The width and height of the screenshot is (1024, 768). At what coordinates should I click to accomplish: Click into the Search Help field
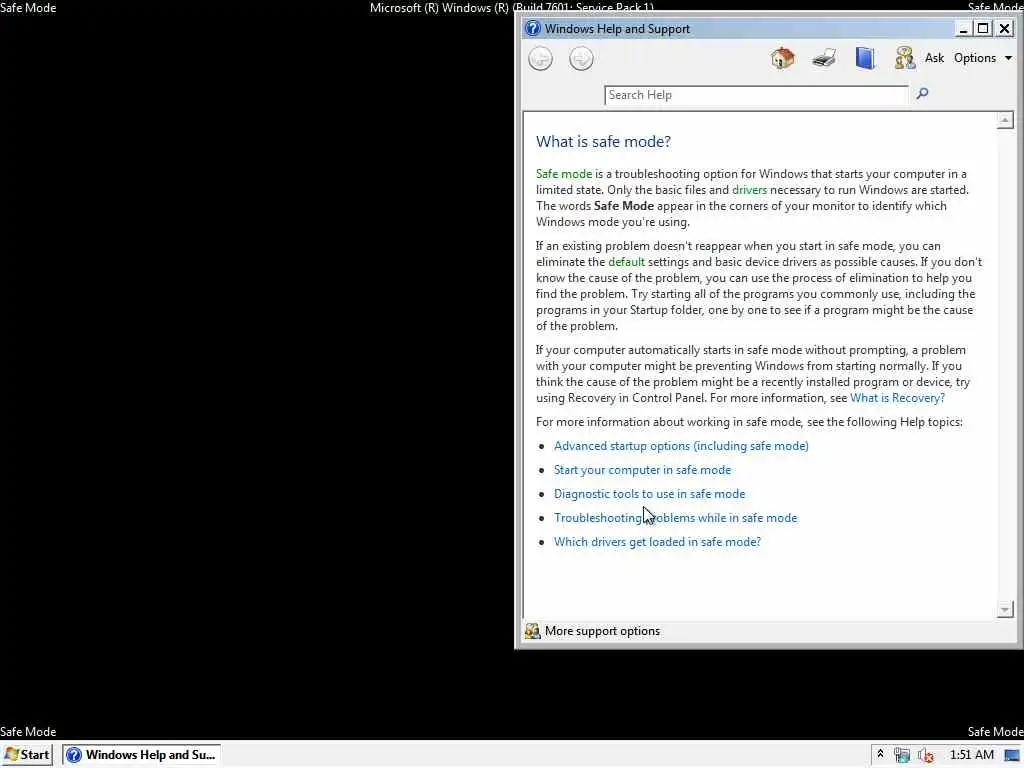pos(756,95)
